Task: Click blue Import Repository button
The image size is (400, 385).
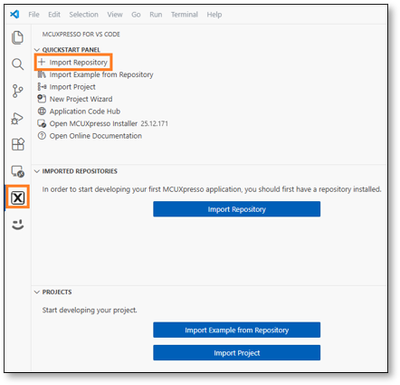Action: [x=237, y=209]
